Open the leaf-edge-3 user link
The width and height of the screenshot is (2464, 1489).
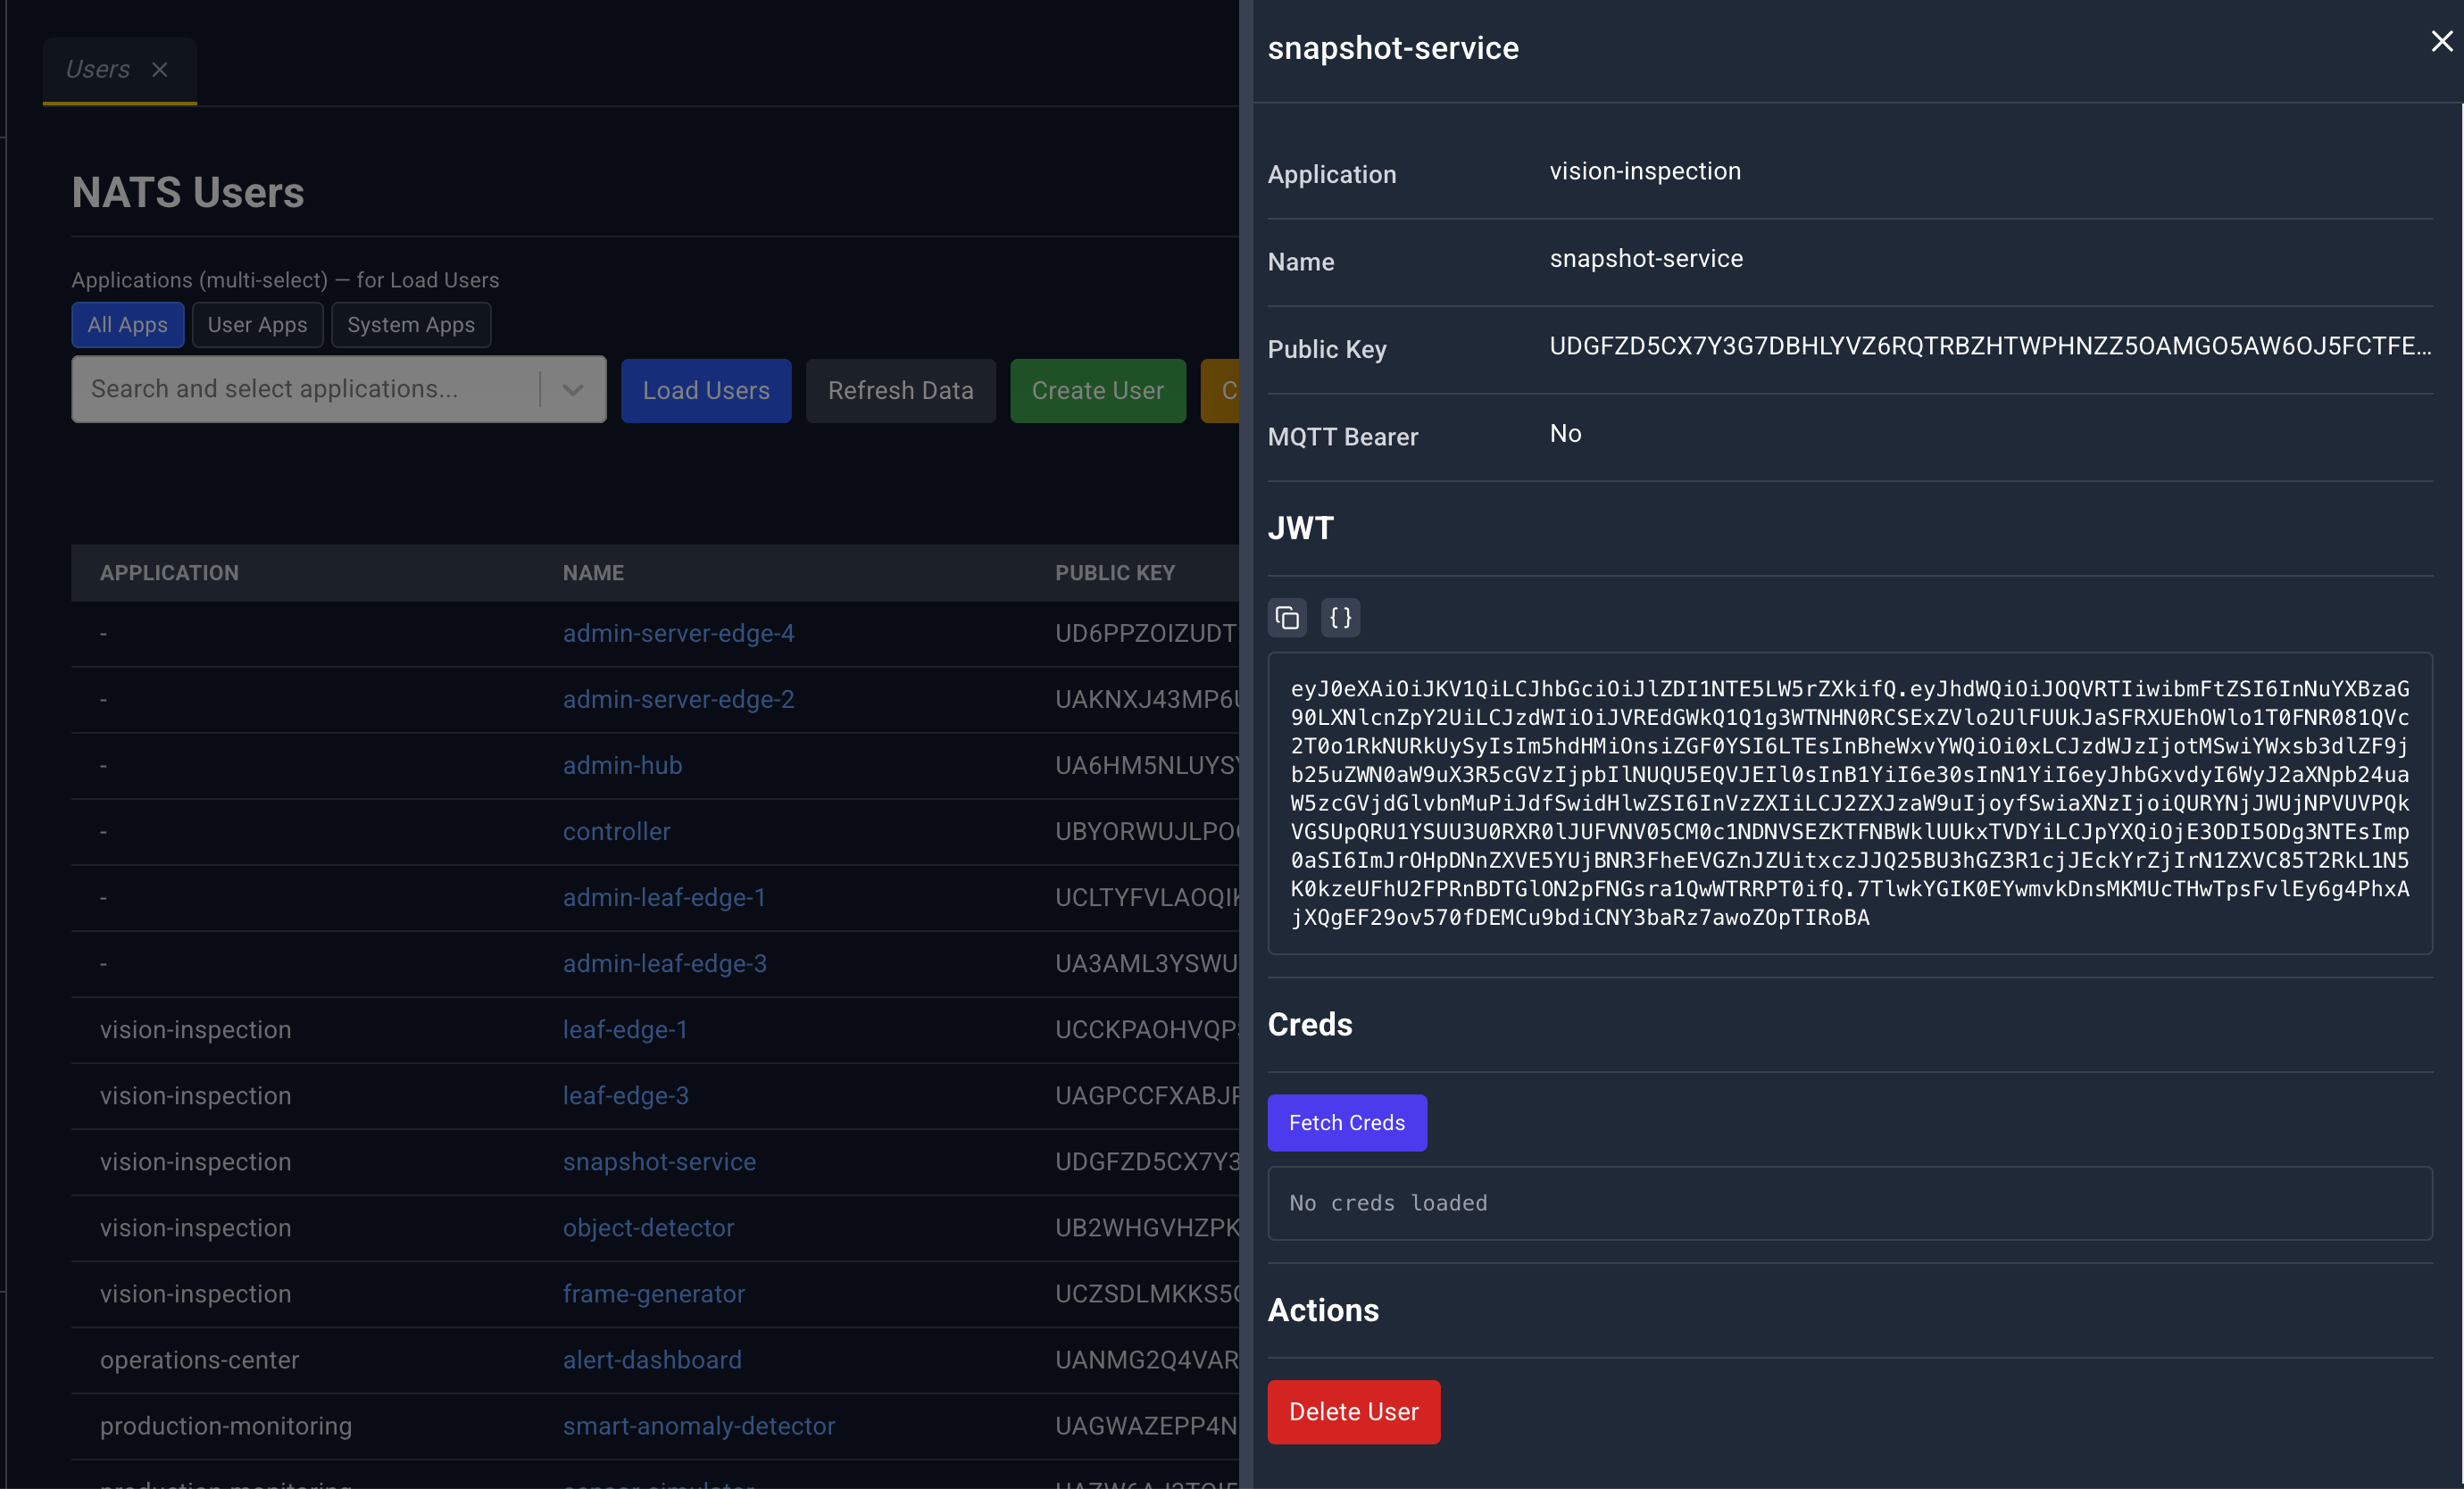click(x=625, y=1095)
